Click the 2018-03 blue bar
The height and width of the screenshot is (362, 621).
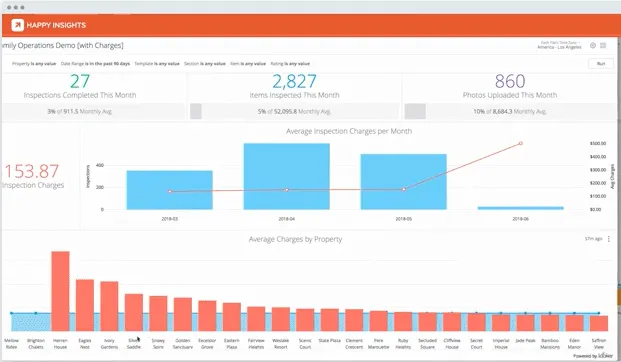pyautogui.click(x=170, y=190)
